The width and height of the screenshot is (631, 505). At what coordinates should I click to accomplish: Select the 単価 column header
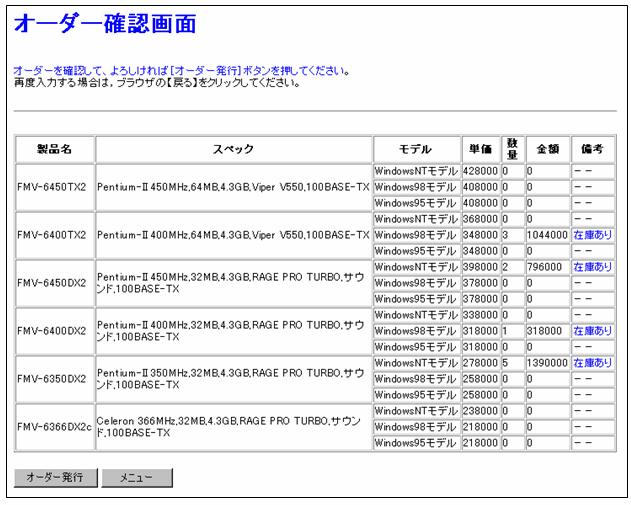pos(480,149)
